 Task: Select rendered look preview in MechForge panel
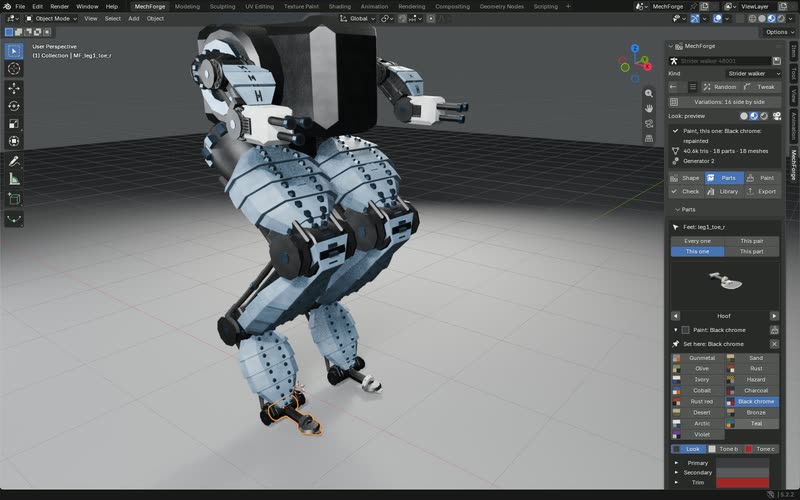764,116
